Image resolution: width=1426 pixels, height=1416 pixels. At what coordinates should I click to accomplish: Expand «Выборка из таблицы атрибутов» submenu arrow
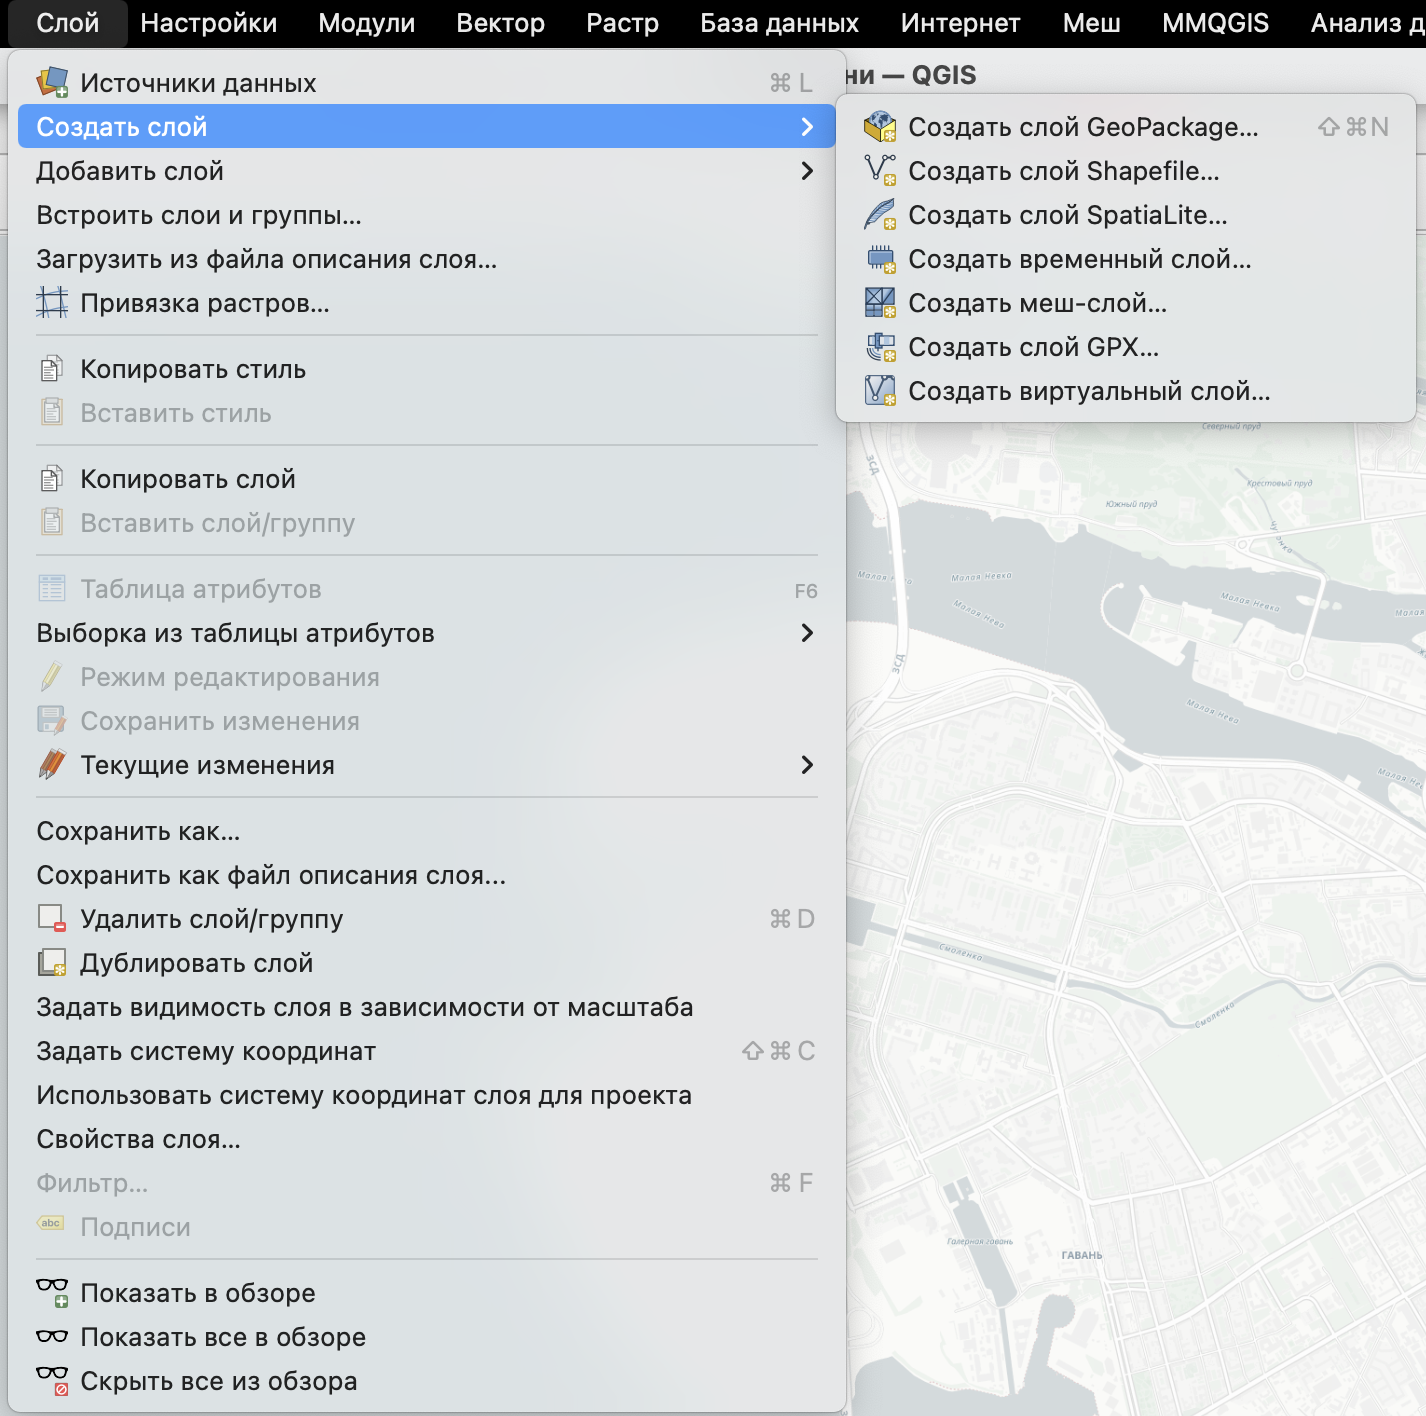(x=807, y=633)
